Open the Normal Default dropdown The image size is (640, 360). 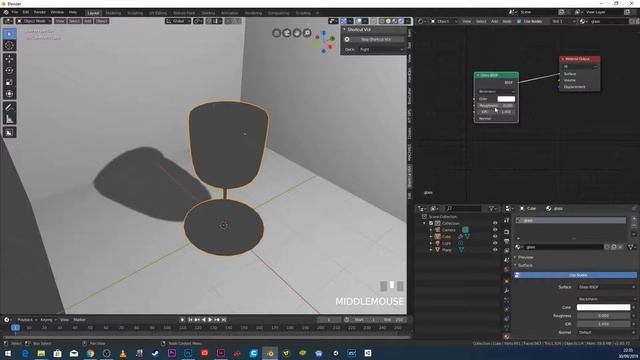(x=607, y=332)
